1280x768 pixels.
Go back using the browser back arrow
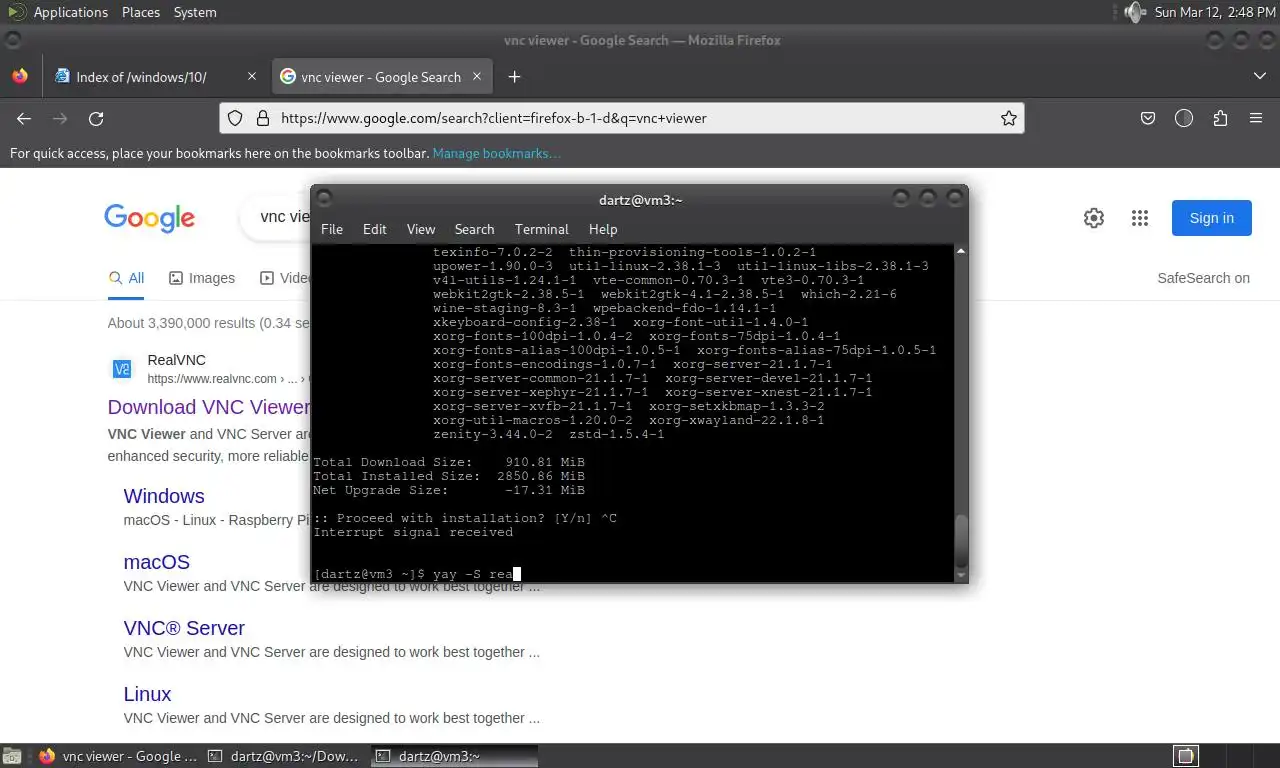coord(24,118)
